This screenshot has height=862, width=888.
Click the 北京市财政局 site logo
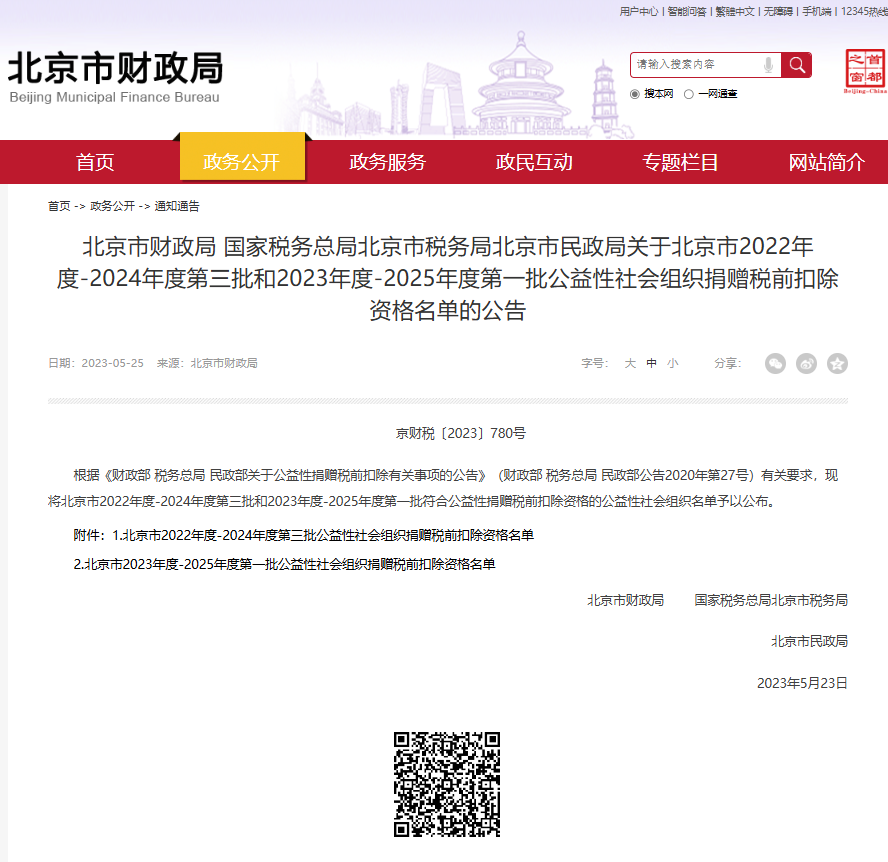tap(115, 77)
